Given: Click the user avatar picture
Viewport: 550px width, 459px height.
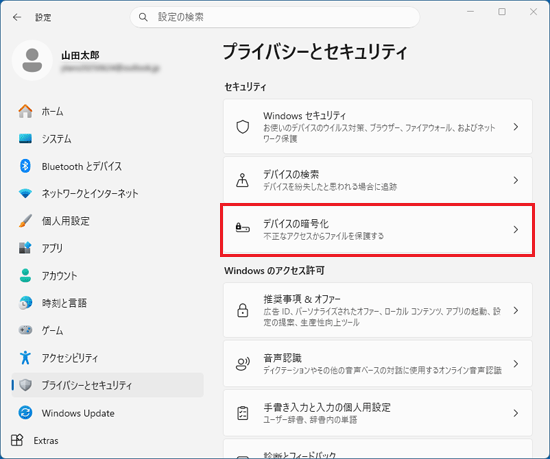Looking at the screenshot, I should pyautogui.click(x=32, y=60).
